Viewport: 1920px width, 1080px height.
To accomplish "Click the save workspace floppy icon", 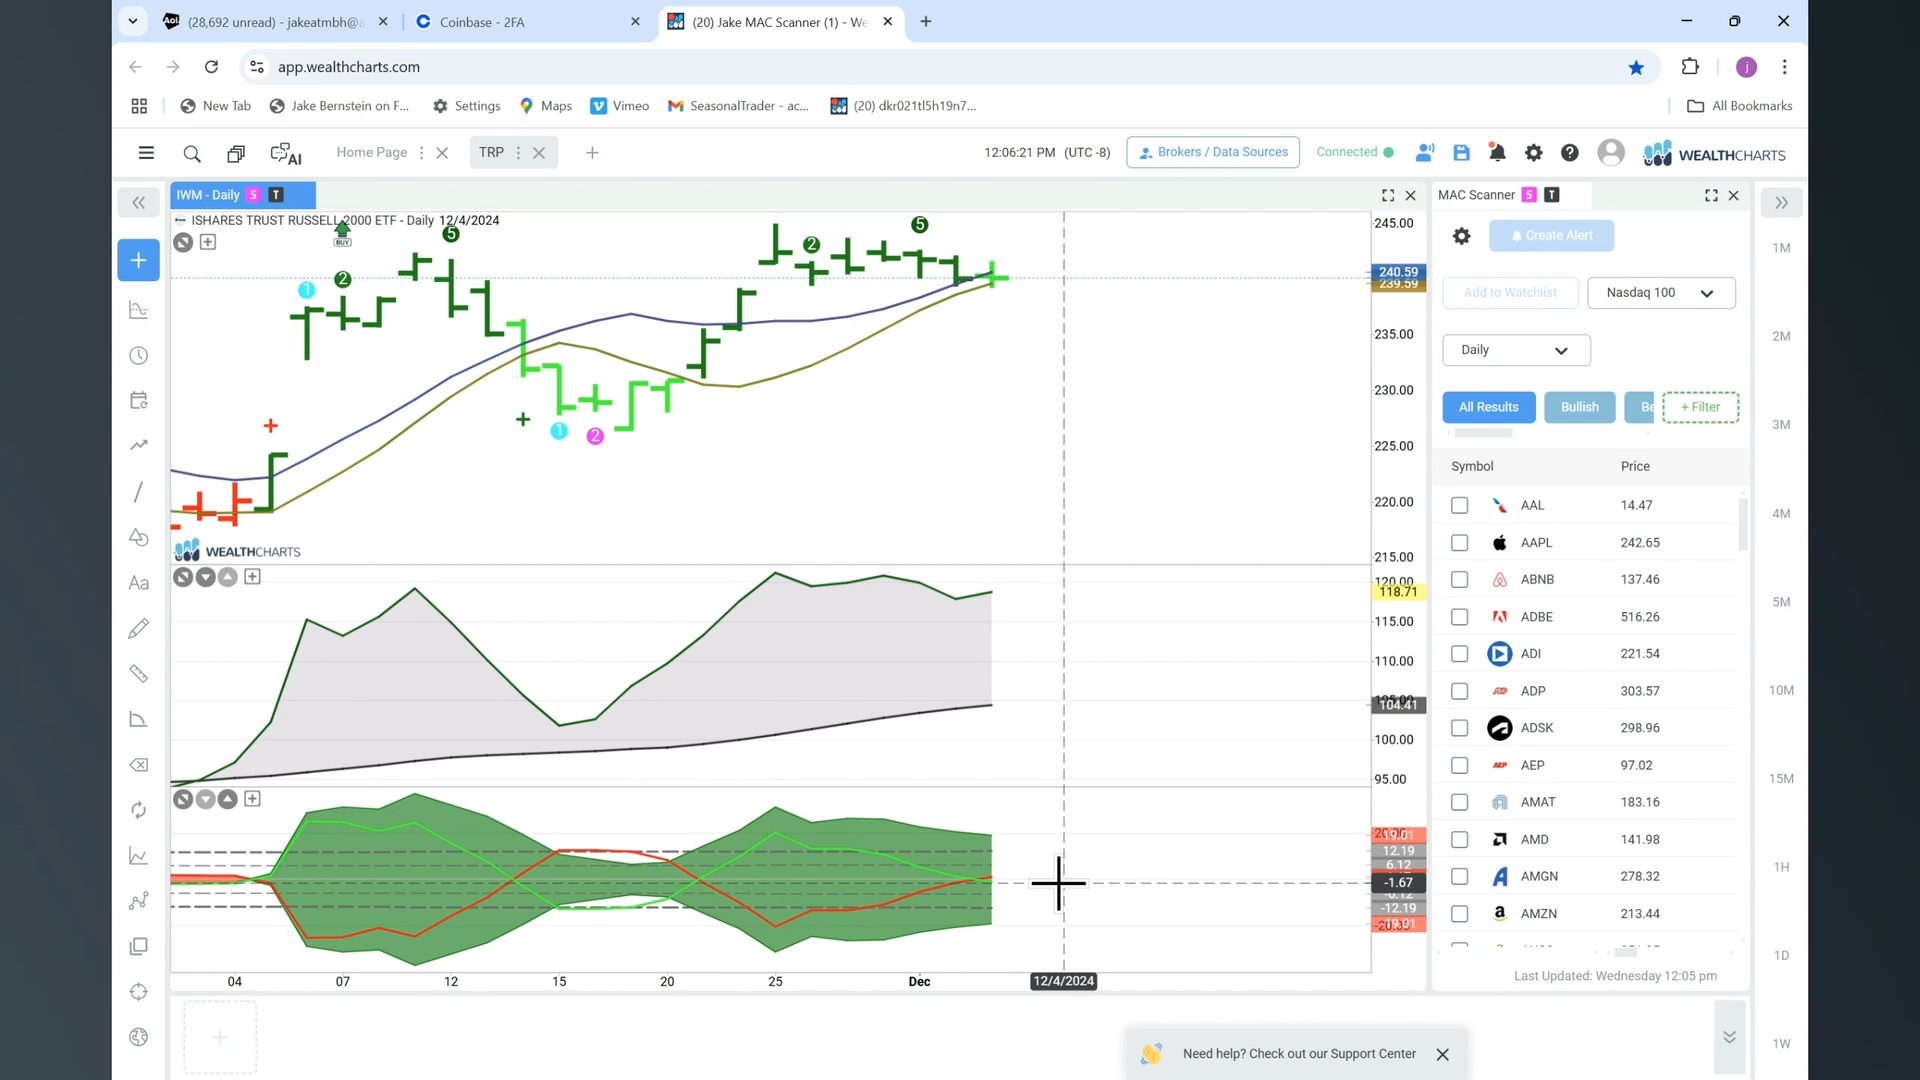I will tap(1461, 153).
